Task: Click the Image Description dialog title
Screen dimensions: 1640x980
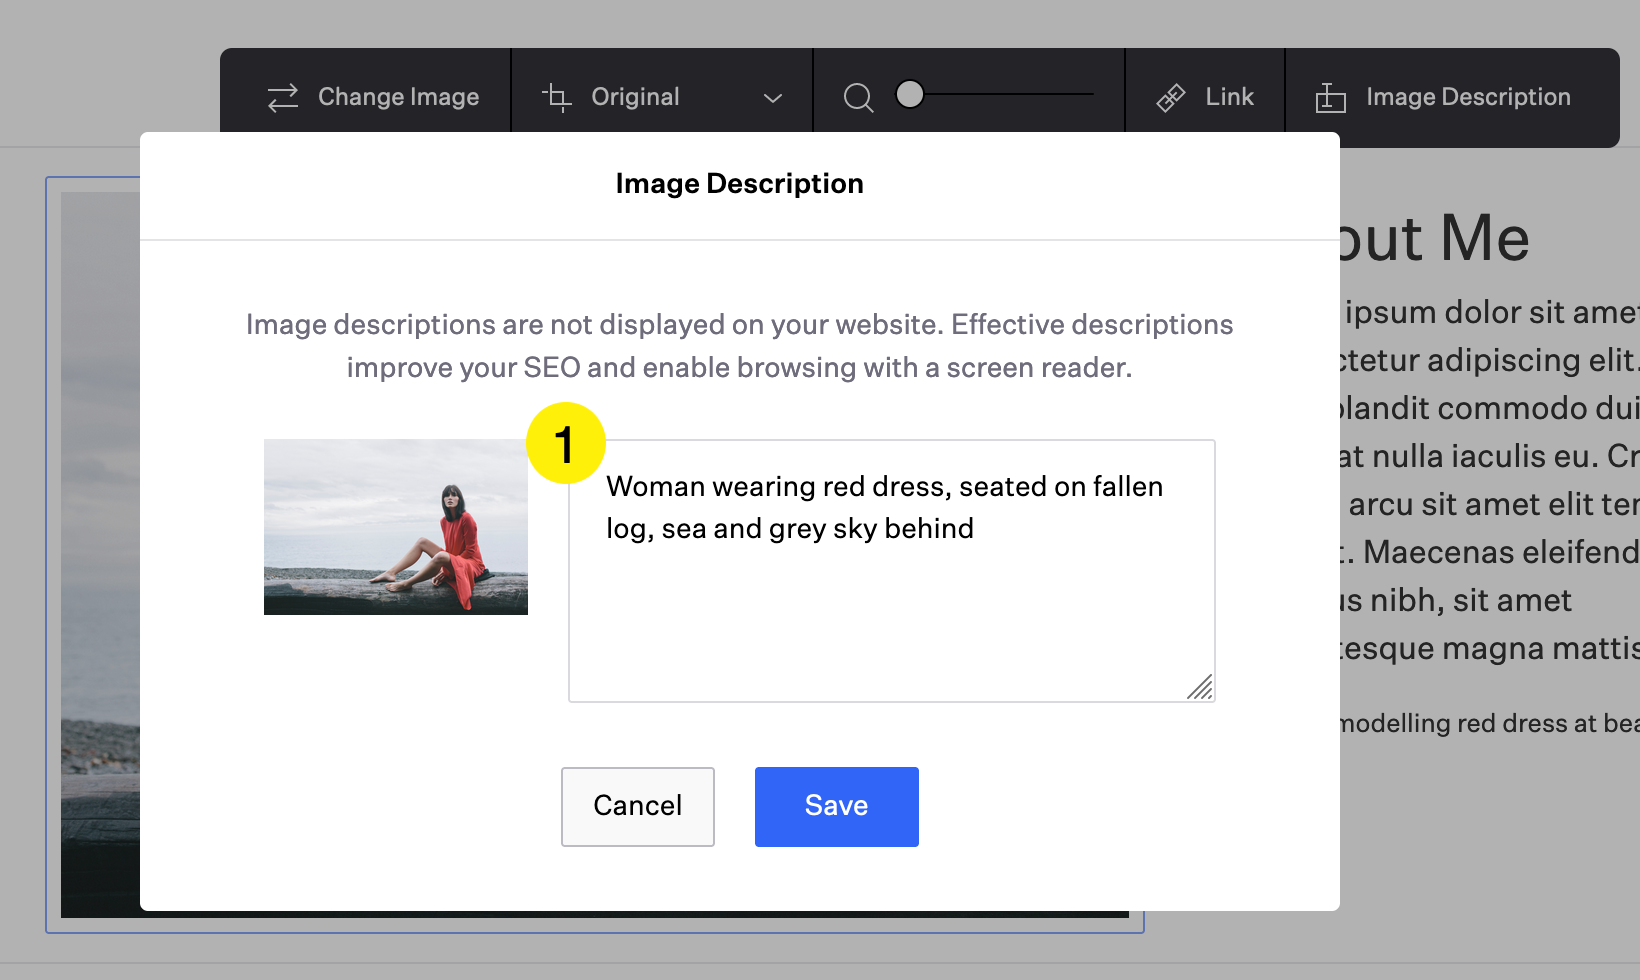Action: pyautogui.click(x=739, y=183)
